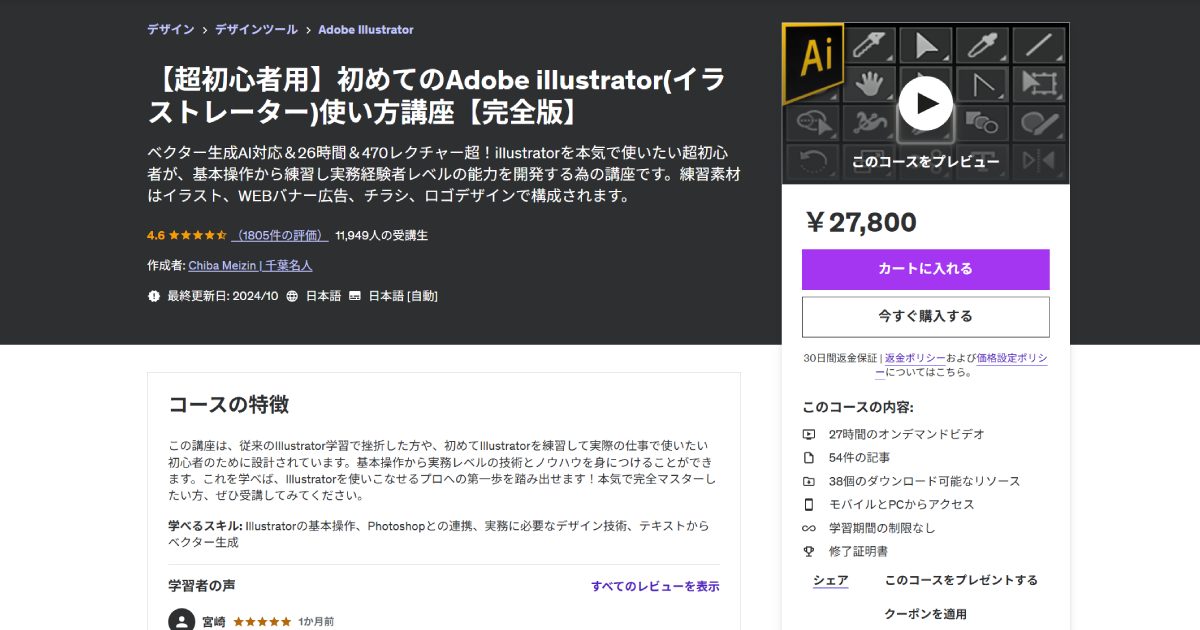The height and width of the screenshot is (630, 1200).
Task: Click このコースをプレゼントする gift button
Action: pos(961,580)
